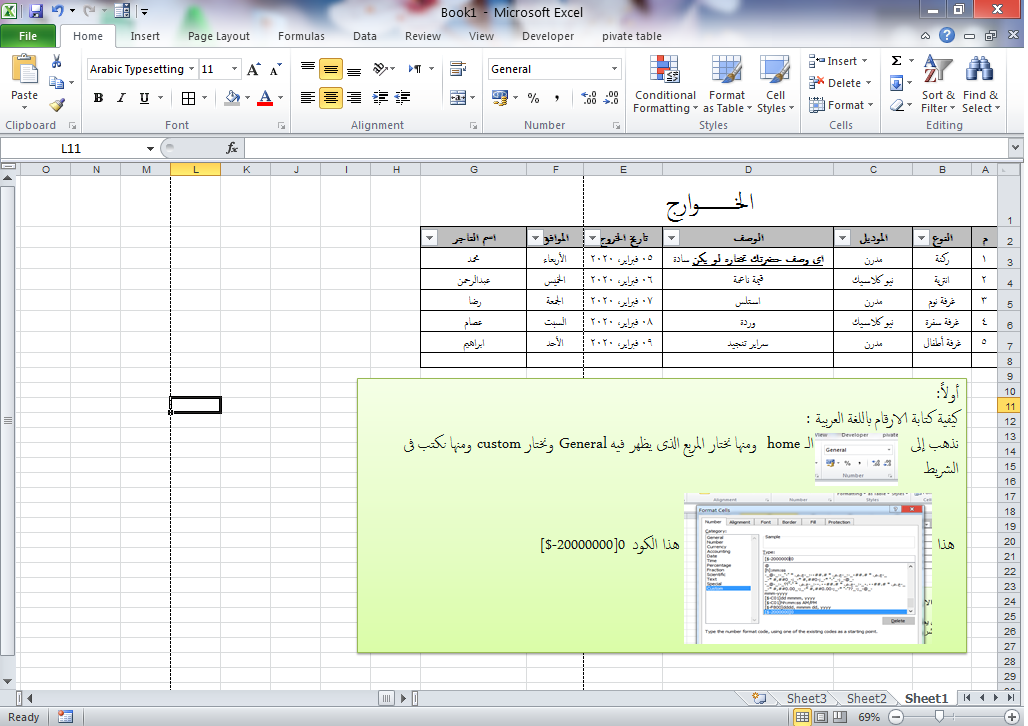The width and height of the screenshot is (1028, 726).
Task: Toggle Bold formatting
Action: [x=98, y=98]
